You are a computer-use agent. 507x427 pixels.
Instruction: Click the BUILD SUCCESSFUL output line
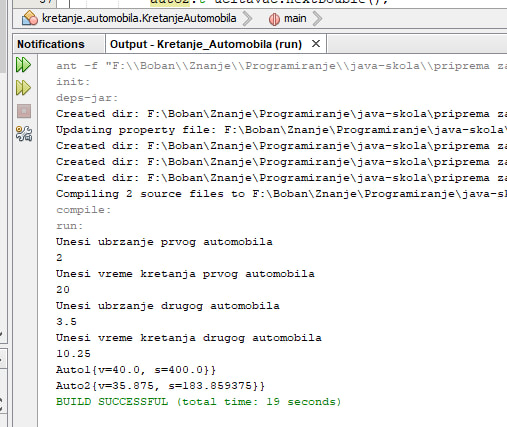coord(199,402)
